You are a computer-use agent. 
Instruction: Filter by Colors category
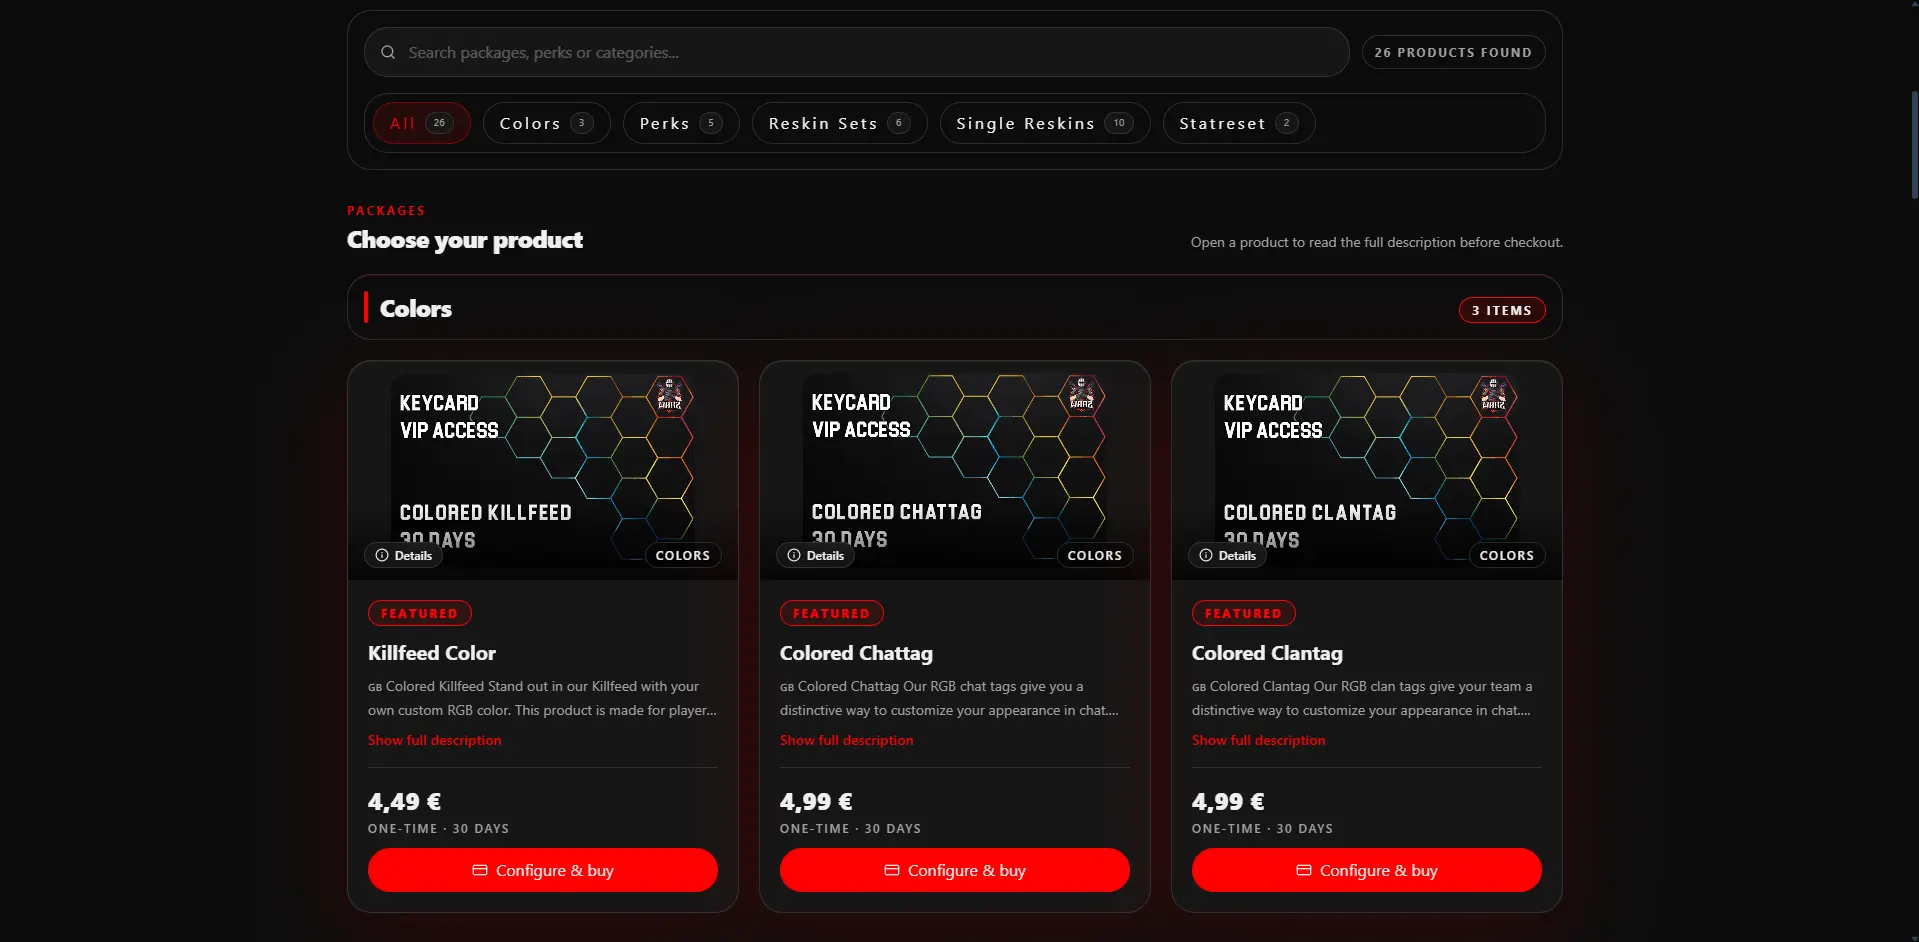click(x=547, y=123)
